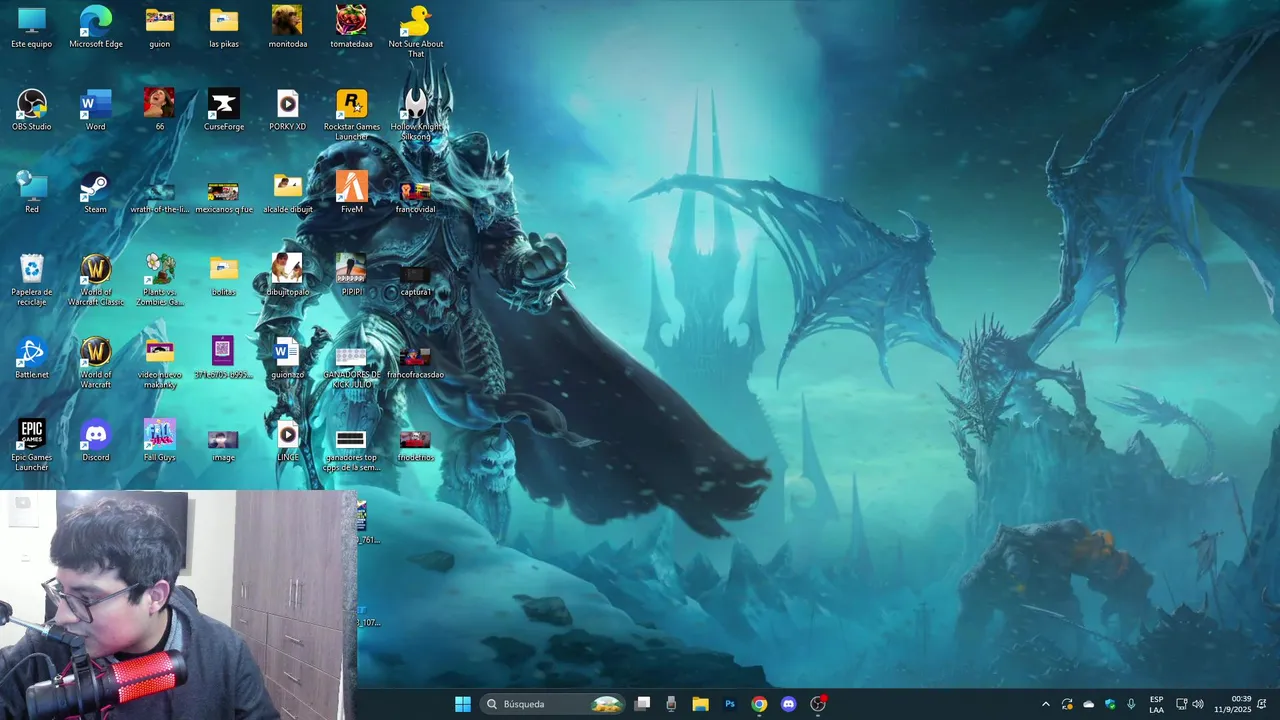Select the Not Sure About That duck icon
This screenshot has width=1280, height=720.
pos(416,31)
